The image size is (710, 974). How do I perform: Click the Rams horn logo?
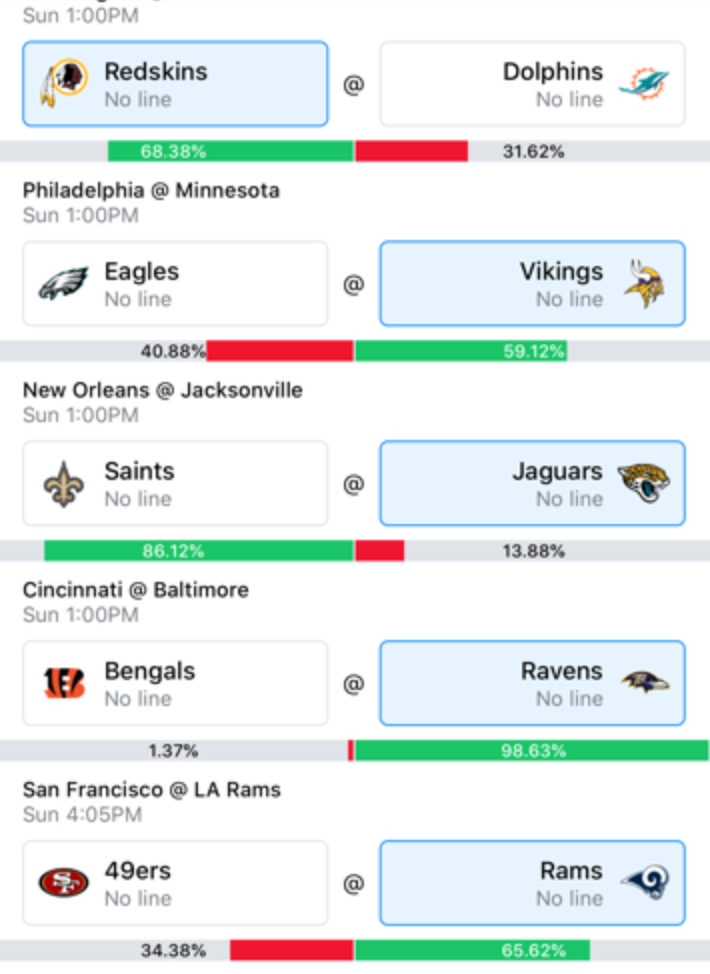(645, 883)
